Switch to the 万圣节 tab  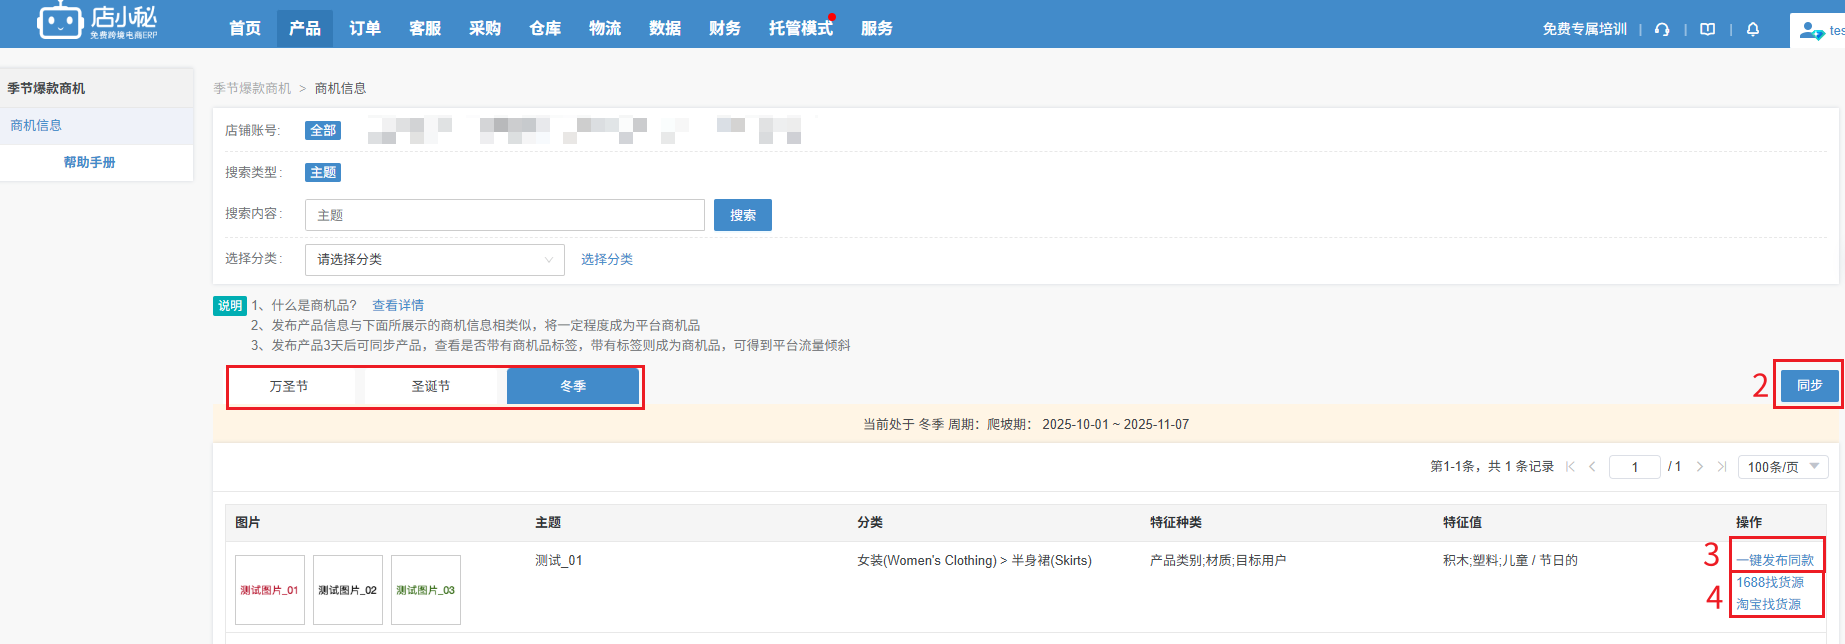coord(289,386)
